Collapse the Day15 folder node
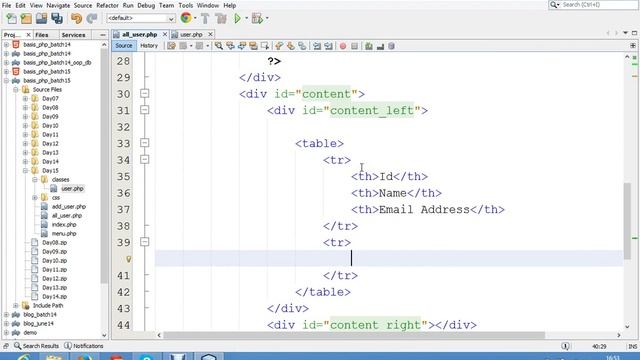This screenshot has width=640, height=360. pyautogui.click(x=25, y=171)
